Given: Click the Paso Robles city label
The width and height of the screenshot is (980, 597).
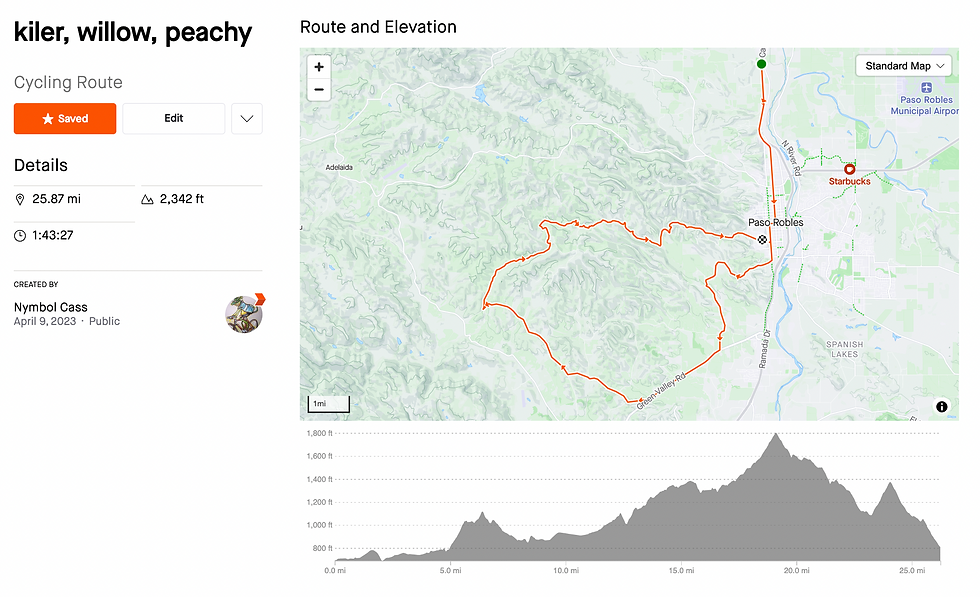Looking at the screenshot, I should click(x=775, y=222).
